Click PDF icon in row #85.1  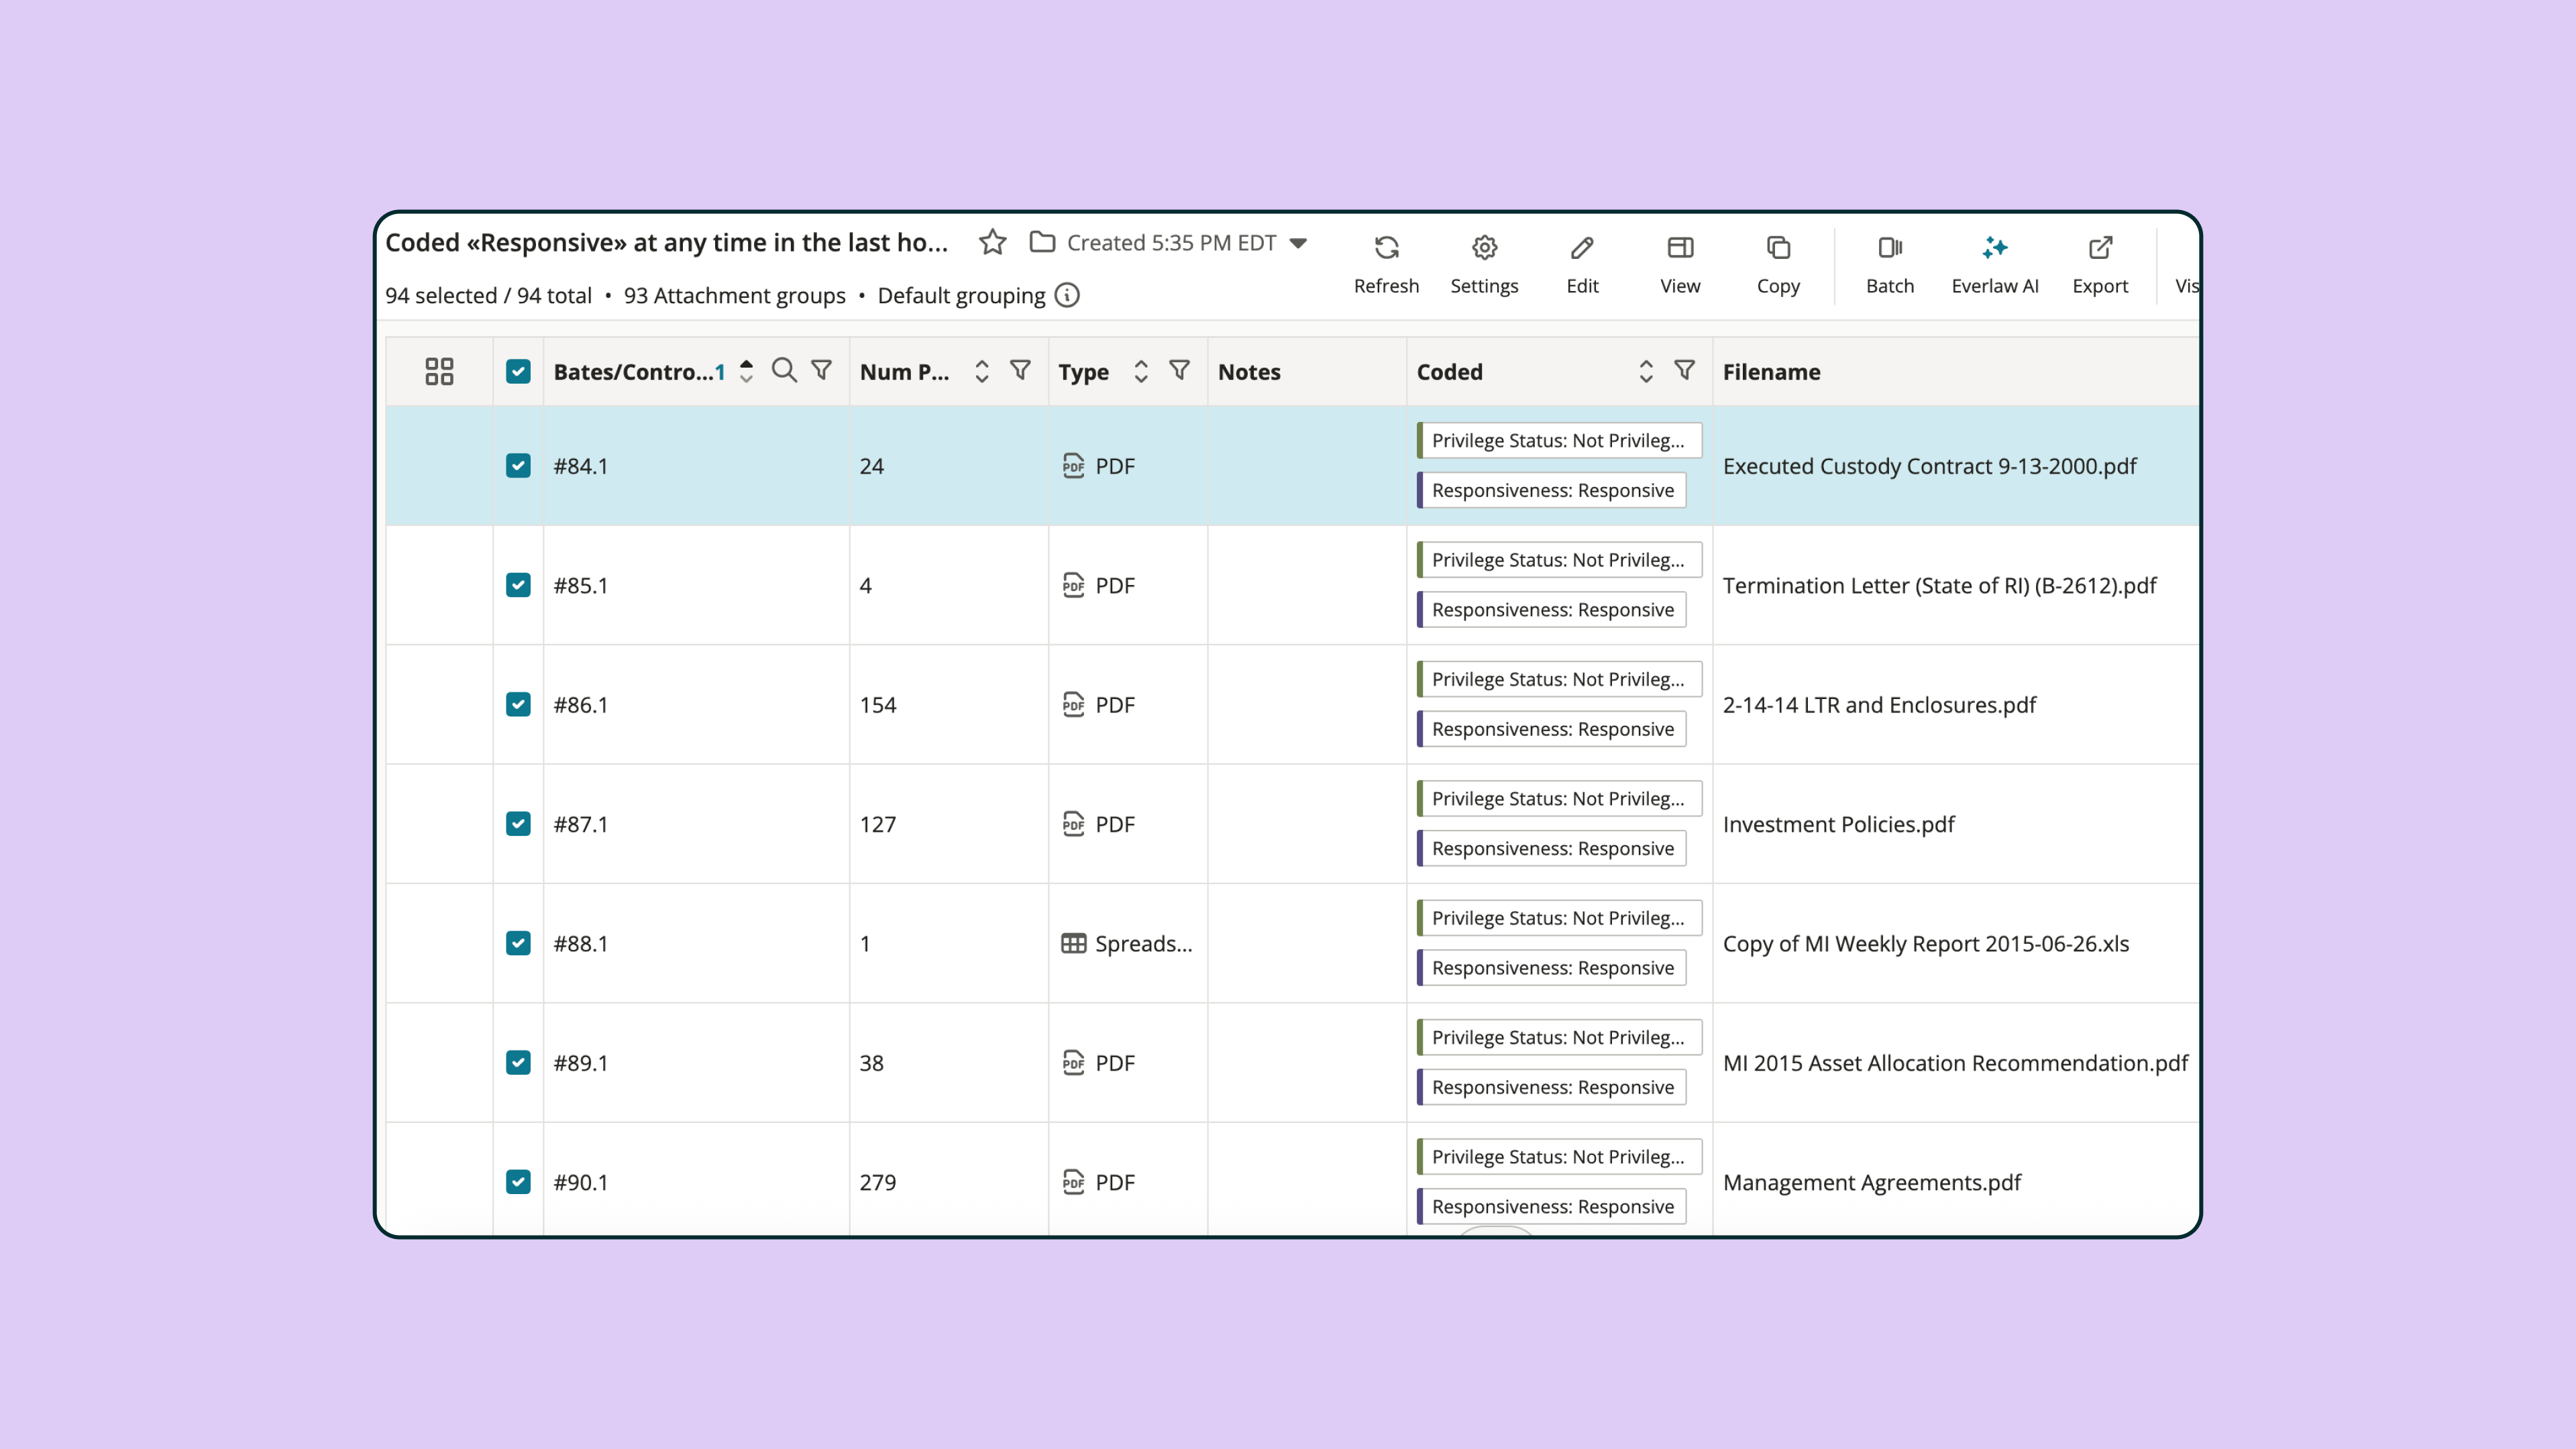(1073, 585)
